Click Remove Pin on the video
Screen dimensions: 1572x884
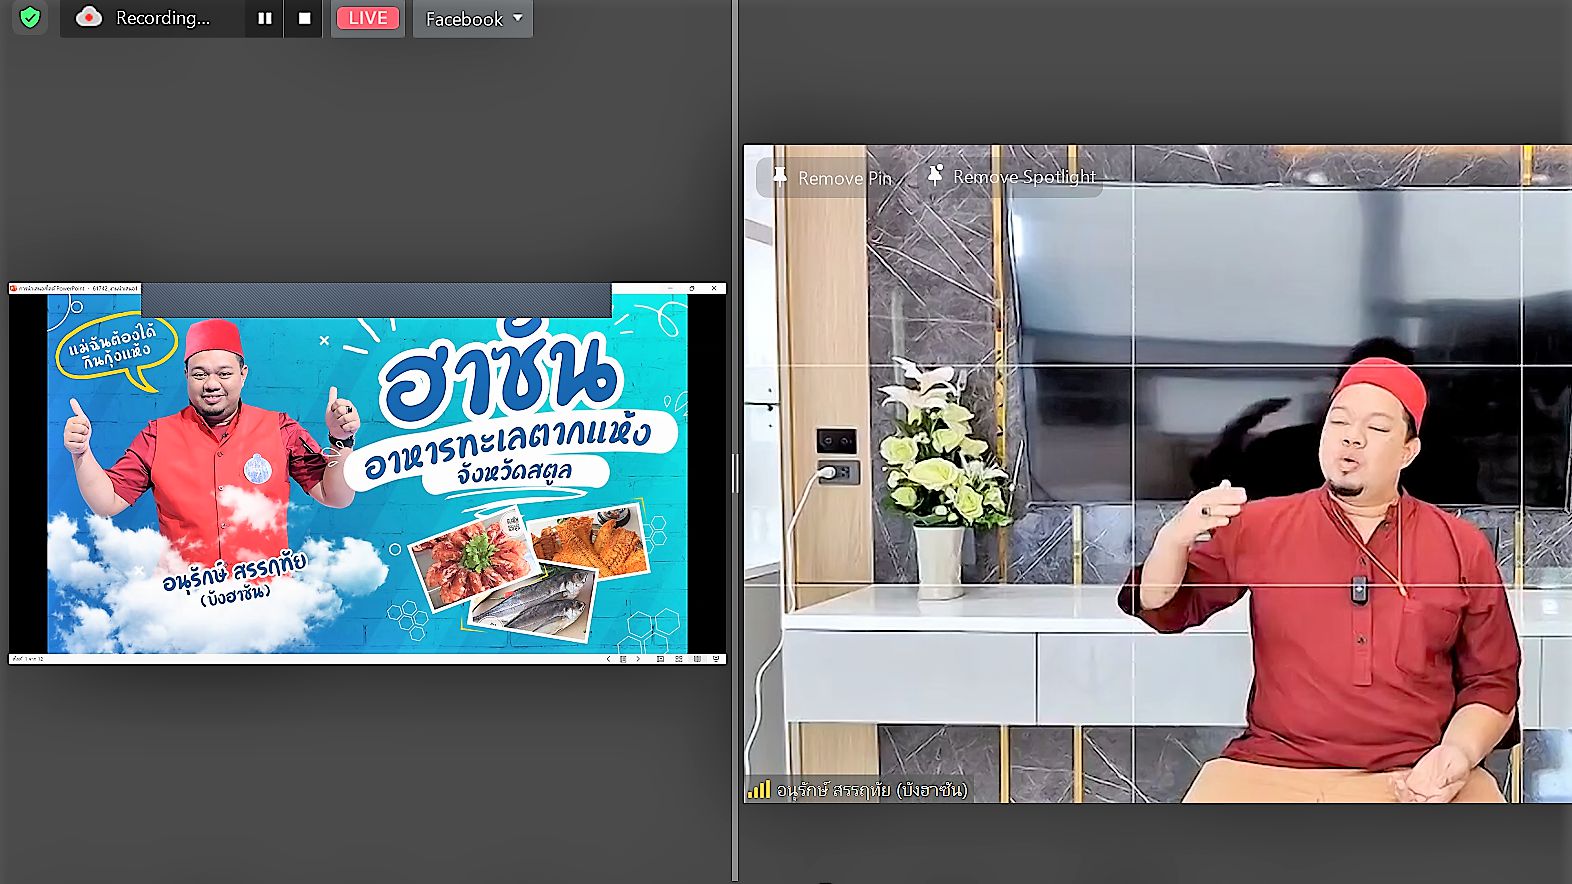tap(832, 178)
